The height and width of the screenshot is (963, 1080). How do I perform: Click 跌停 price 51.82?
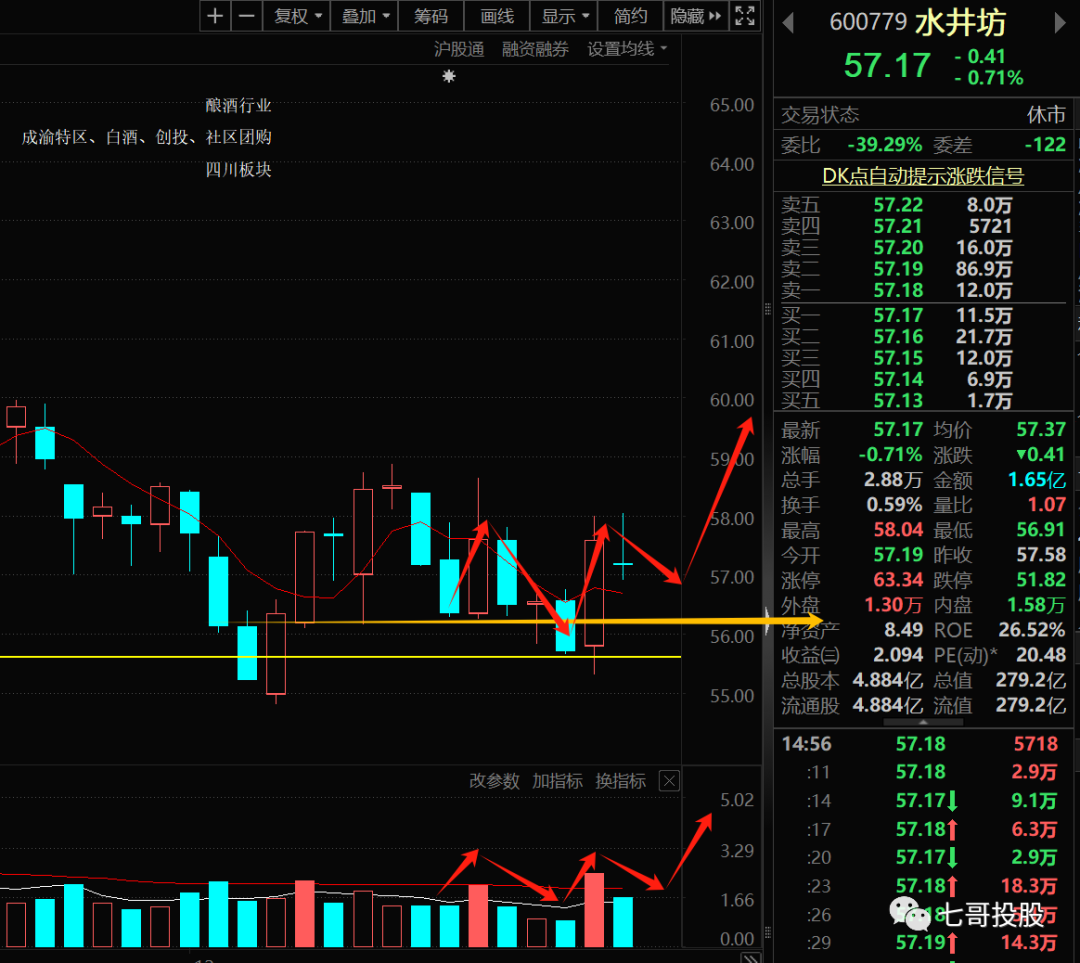point(1041,580)
